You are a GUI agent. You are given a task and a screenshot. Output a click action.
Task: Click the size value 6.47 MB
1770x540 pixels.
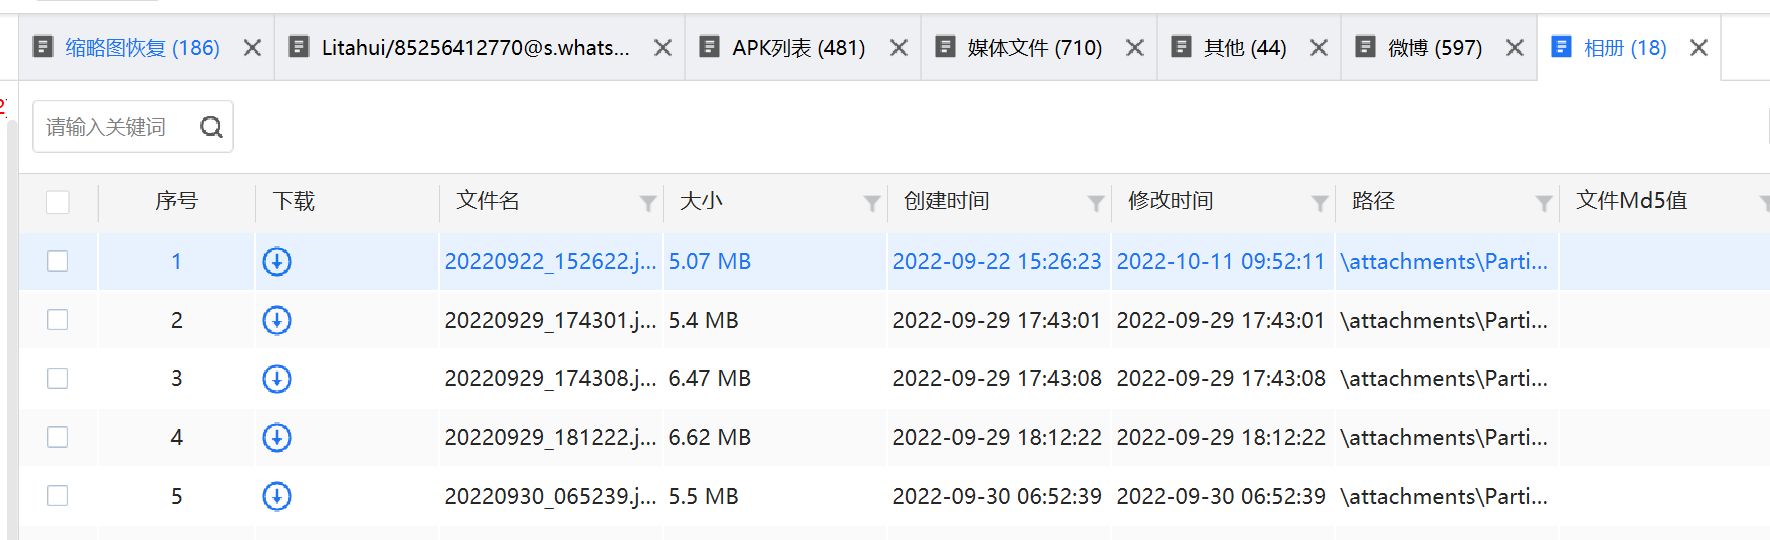(x=710, y=378)
